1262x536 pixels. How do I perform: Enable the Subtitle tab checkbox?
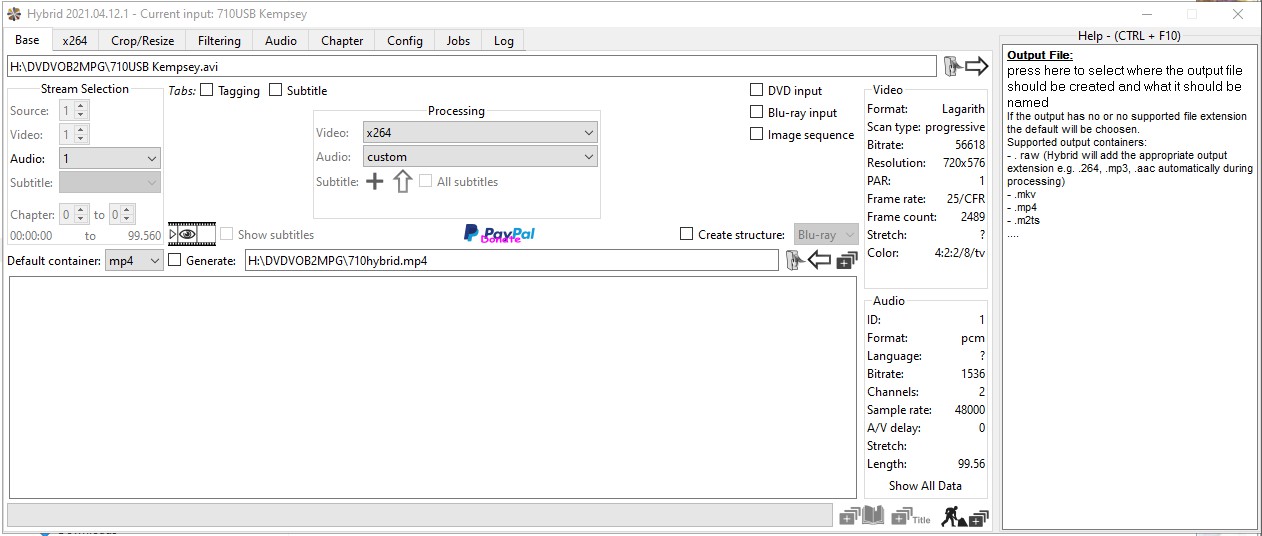[x=275, y=90]
